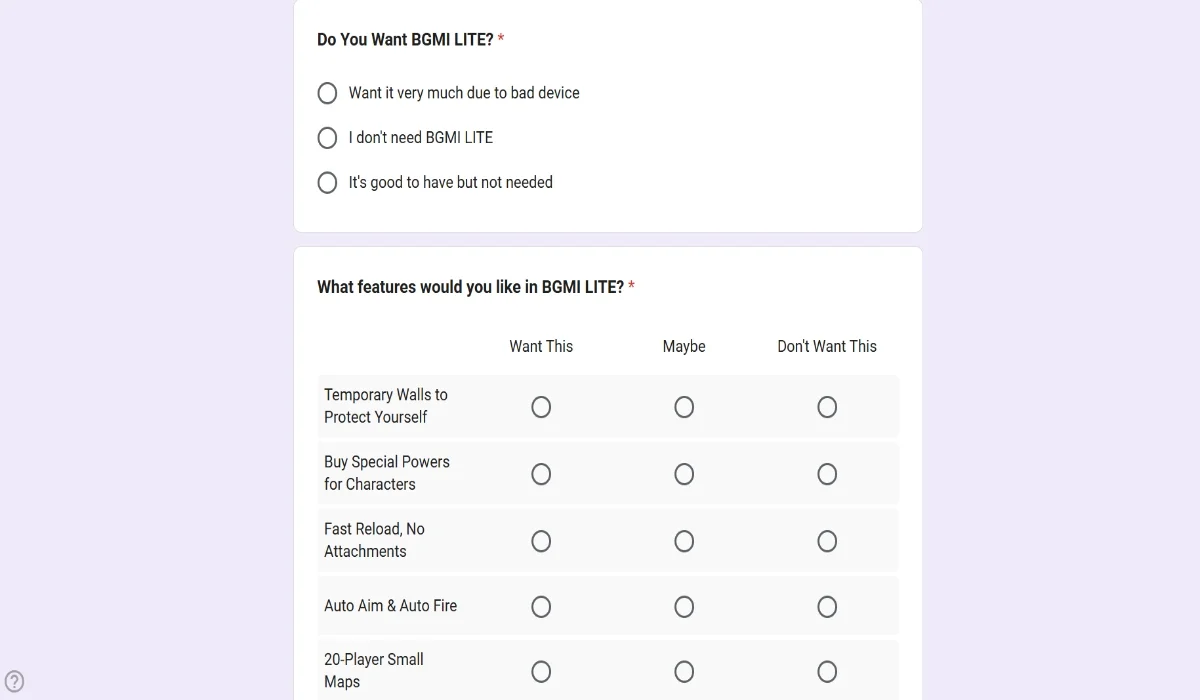The height and width of the screenshot is (700, 1200).
Task: Select 'Maybe' for Auto Aim & Auto Fire
Action: tap(684, 607)
